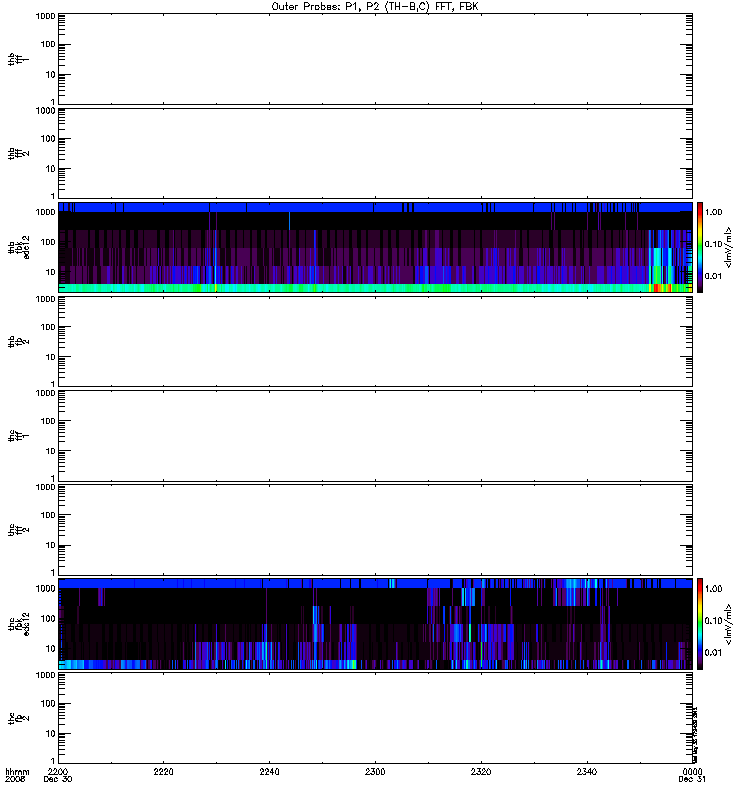750x800 pixels.
Task: Click the "10" tick of thc fff 2 panel
Action: pos(50,545)
